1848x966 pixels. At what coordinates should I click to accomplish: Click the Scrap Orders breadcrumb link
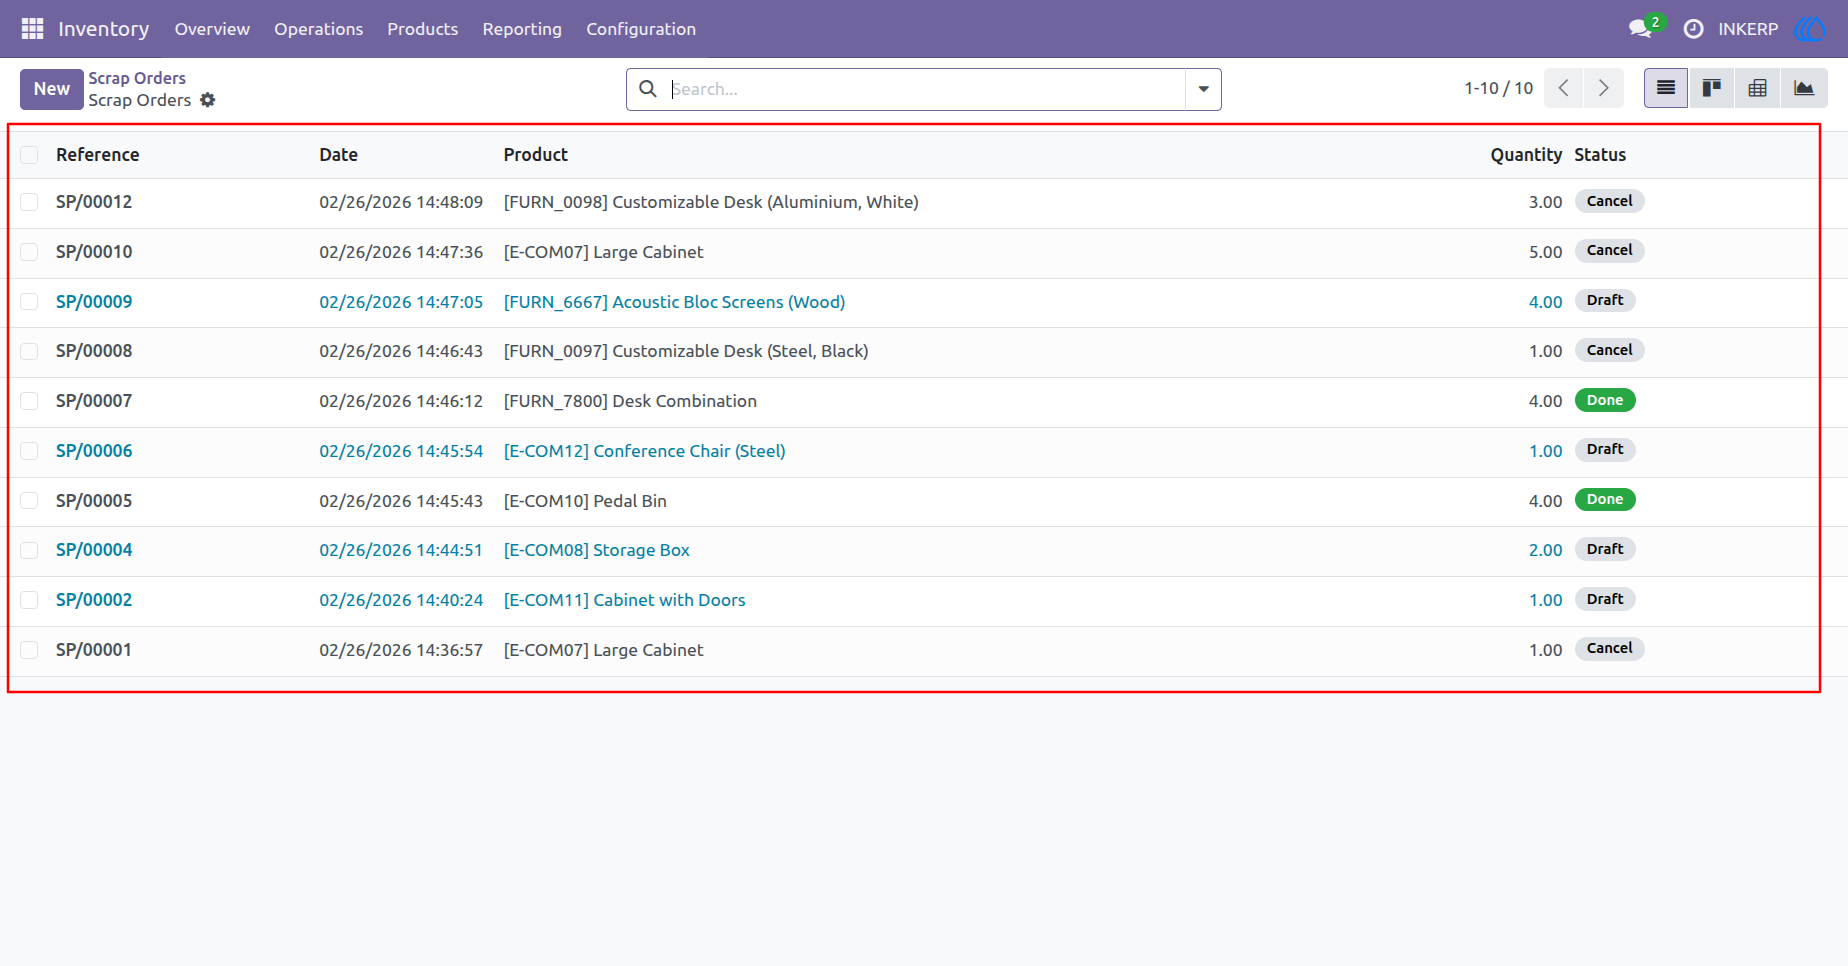[x=137, y=78]
